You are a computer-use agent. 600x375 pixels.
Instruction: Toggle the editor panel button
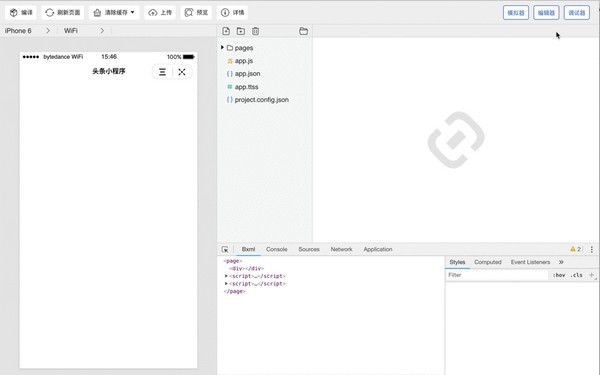coord(546,13)
